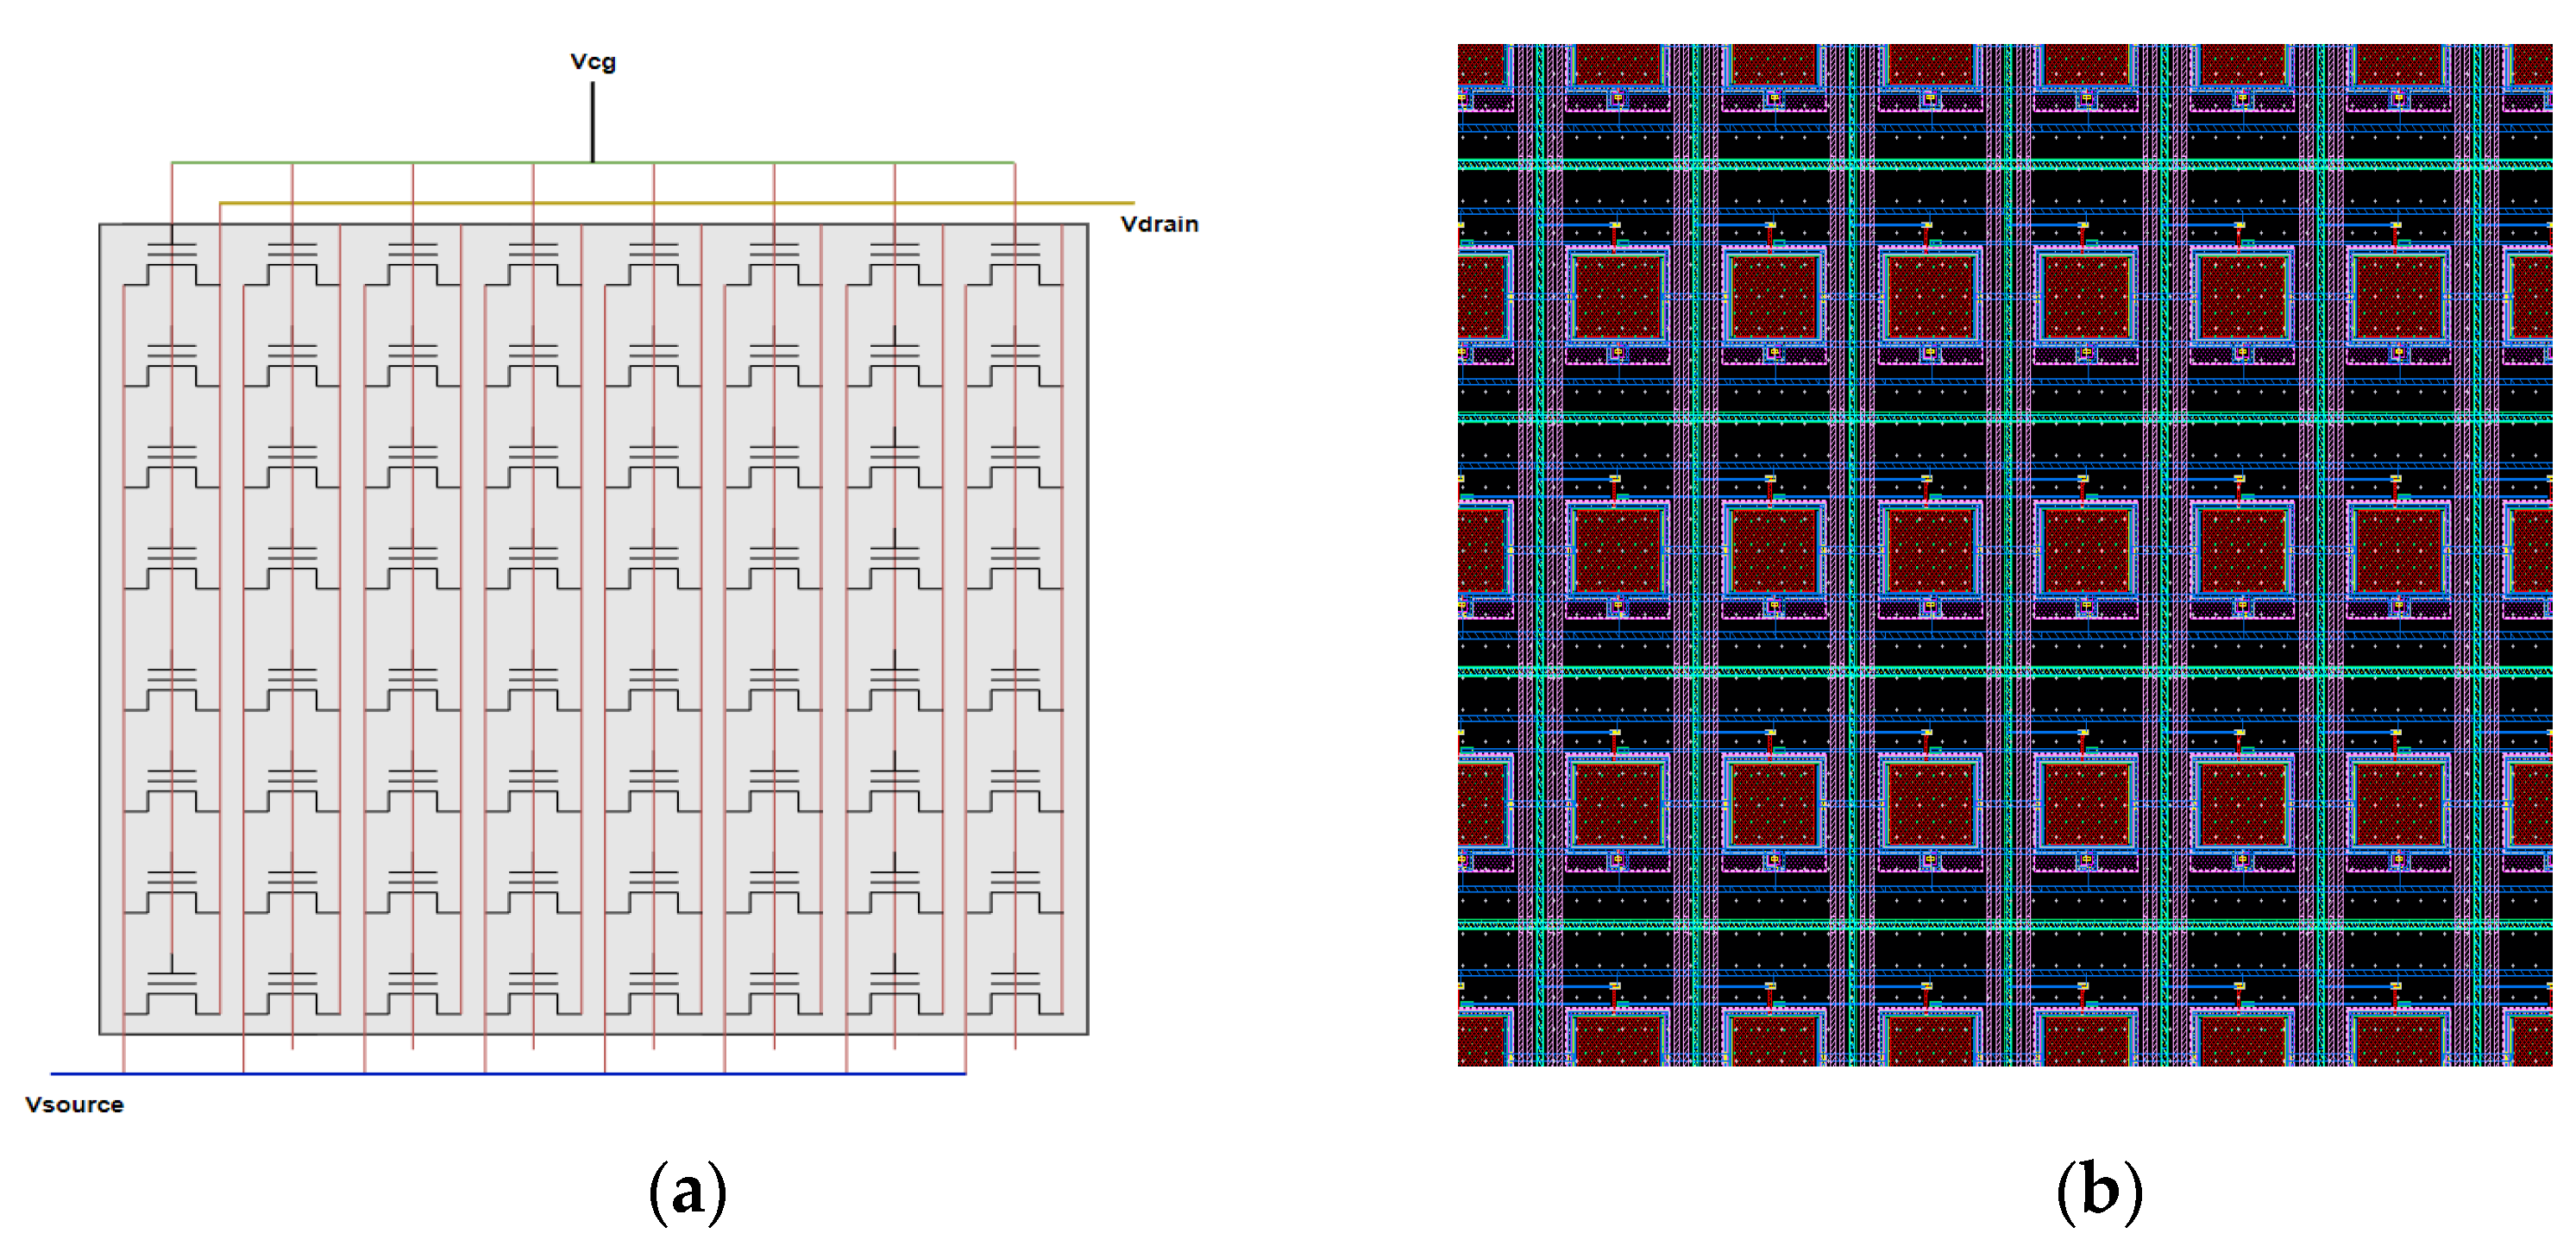Click the green horizontal Vcg bus line
2576x1246 pixels.
click(x=470, y=162)
